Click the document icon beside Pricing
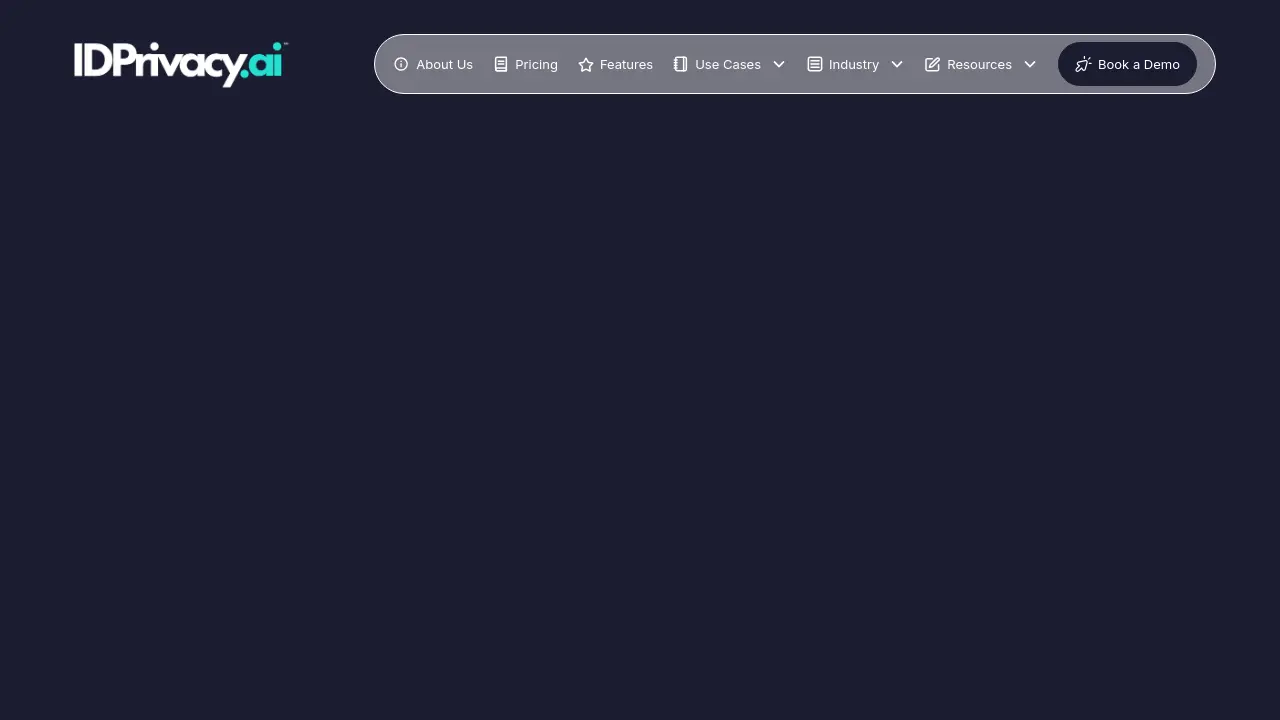 pyautogui.click(x=501, y=64)
